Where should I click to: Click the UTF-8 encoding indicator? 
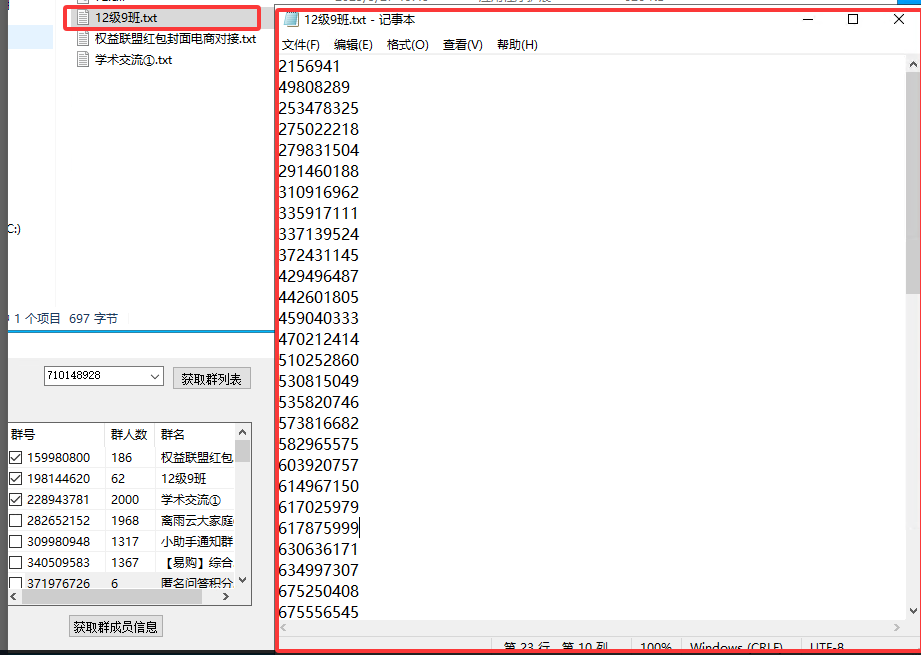click(828, 645)
